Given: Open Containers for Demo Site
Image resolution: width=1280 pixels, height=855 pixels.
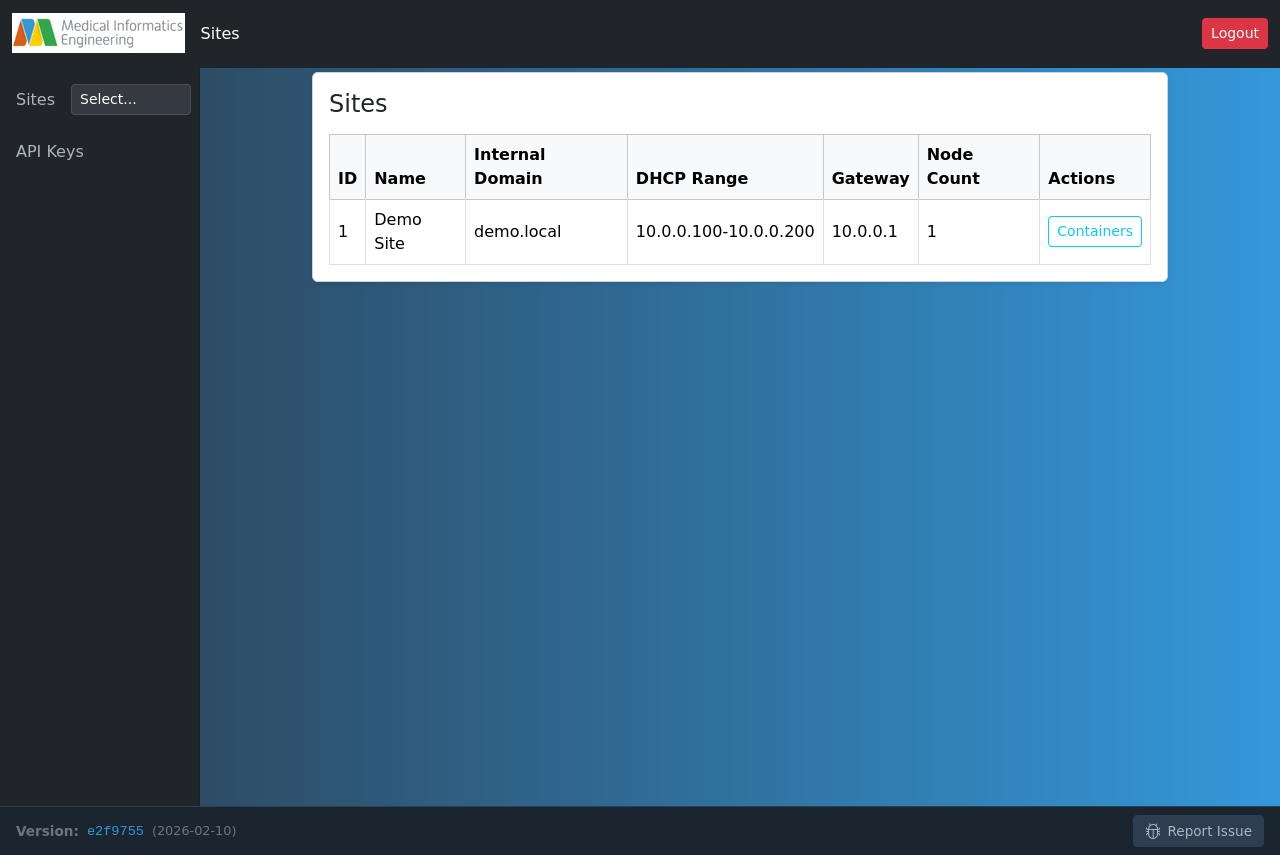Looking at the screenshot, I should tap(1094, 231).
